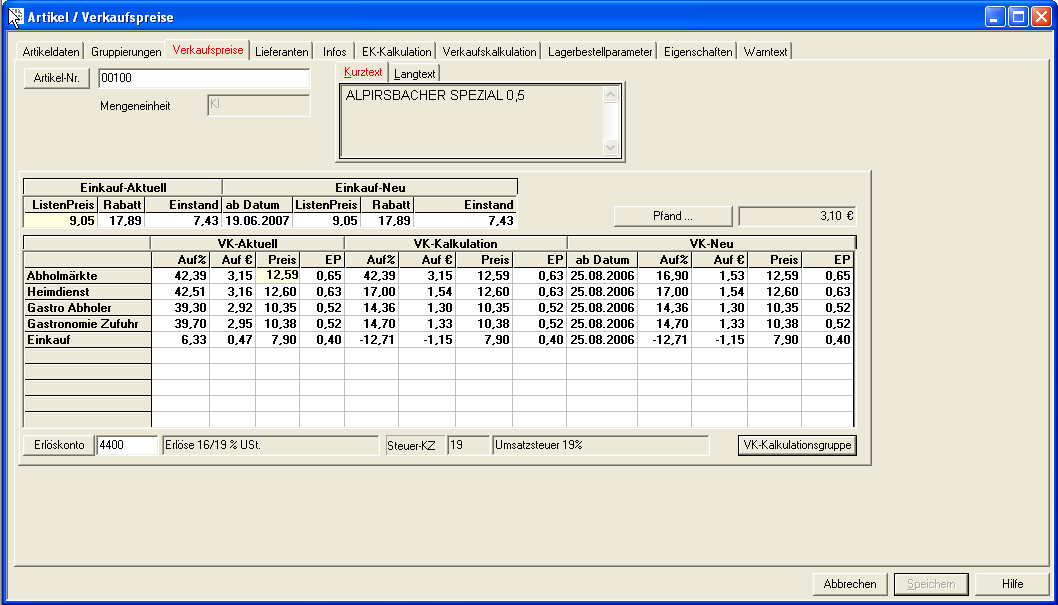Click the application icon in title bar
The width and height of the screenshot is (1058, 605).
point(15,17)
